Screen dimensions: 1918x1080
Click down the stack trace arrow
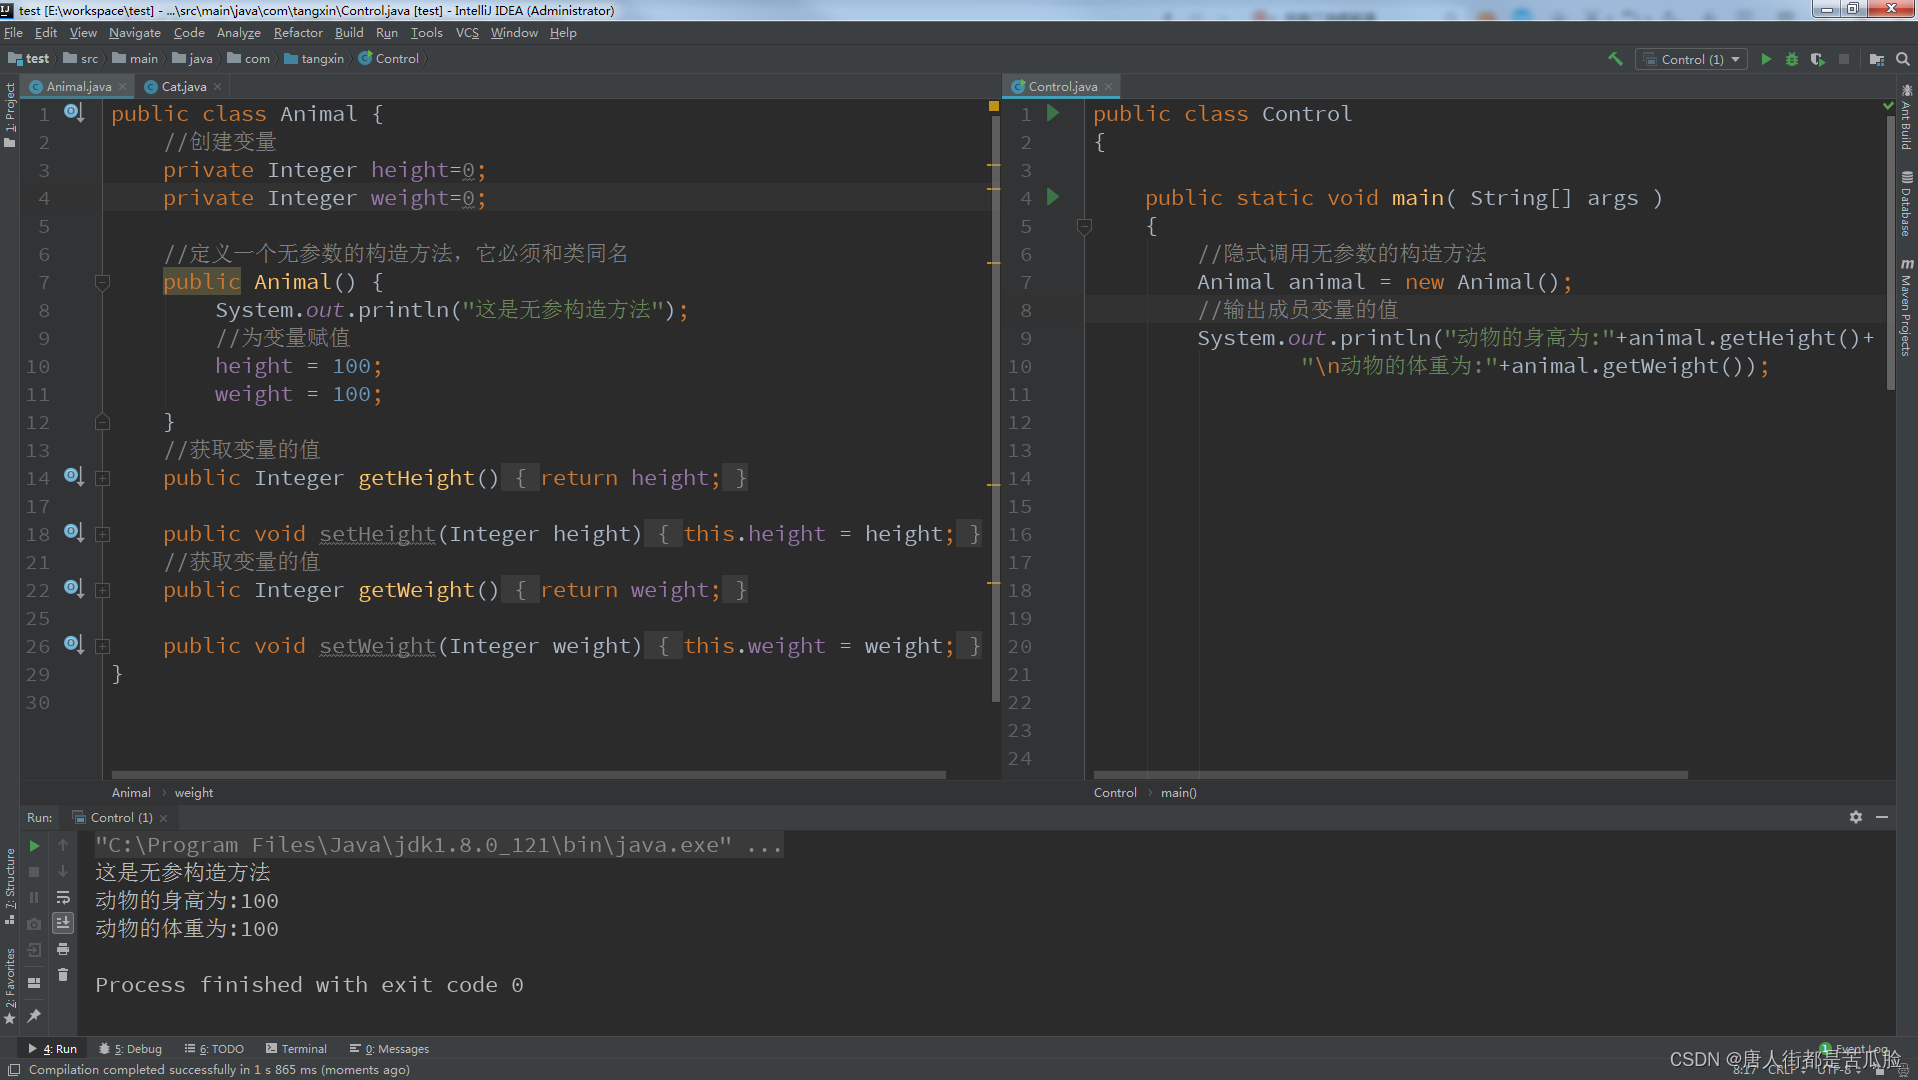click(x=63, y=872)
